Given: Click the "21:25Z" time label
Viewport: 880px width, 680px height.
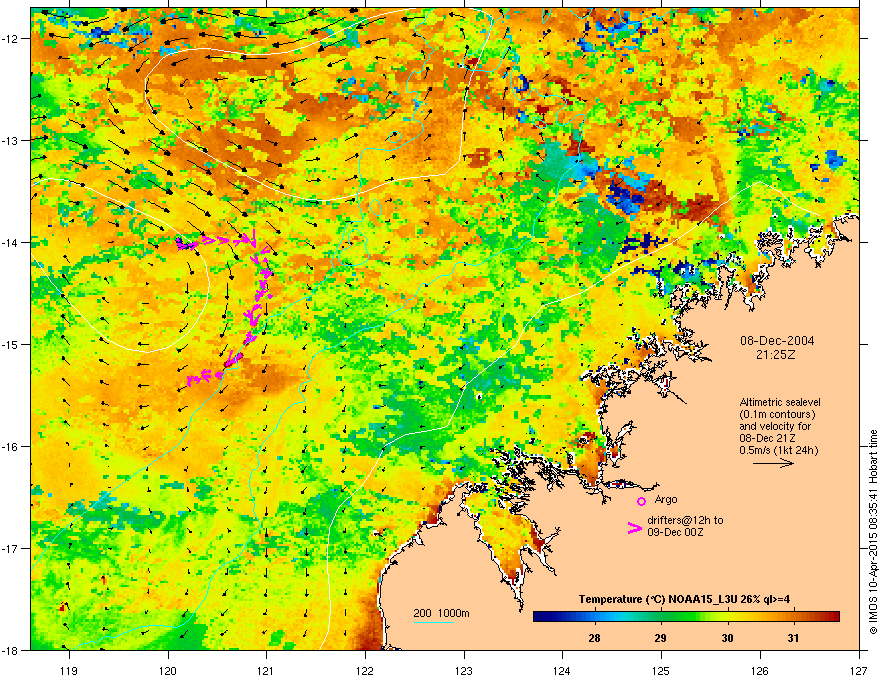Looking at the screenshot, I should pyautogui.click(x=776, y=355).
